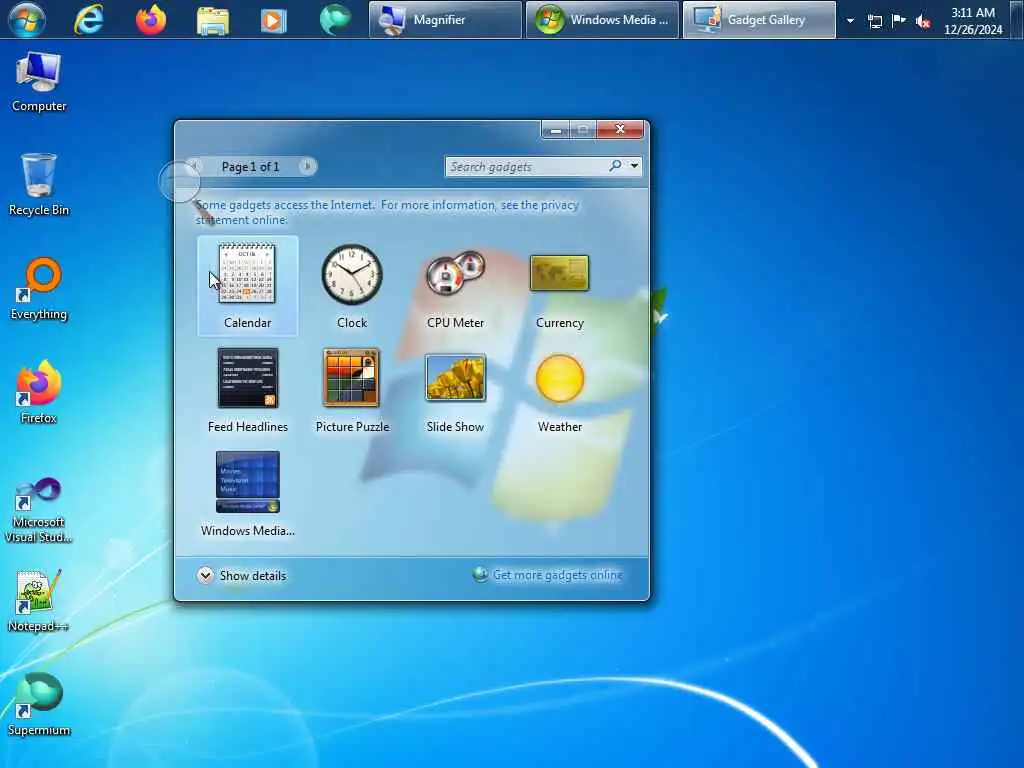Minimize the Gadget Gallery window
The height and width of the screenshot is (768, 1024).
[556, 130]
